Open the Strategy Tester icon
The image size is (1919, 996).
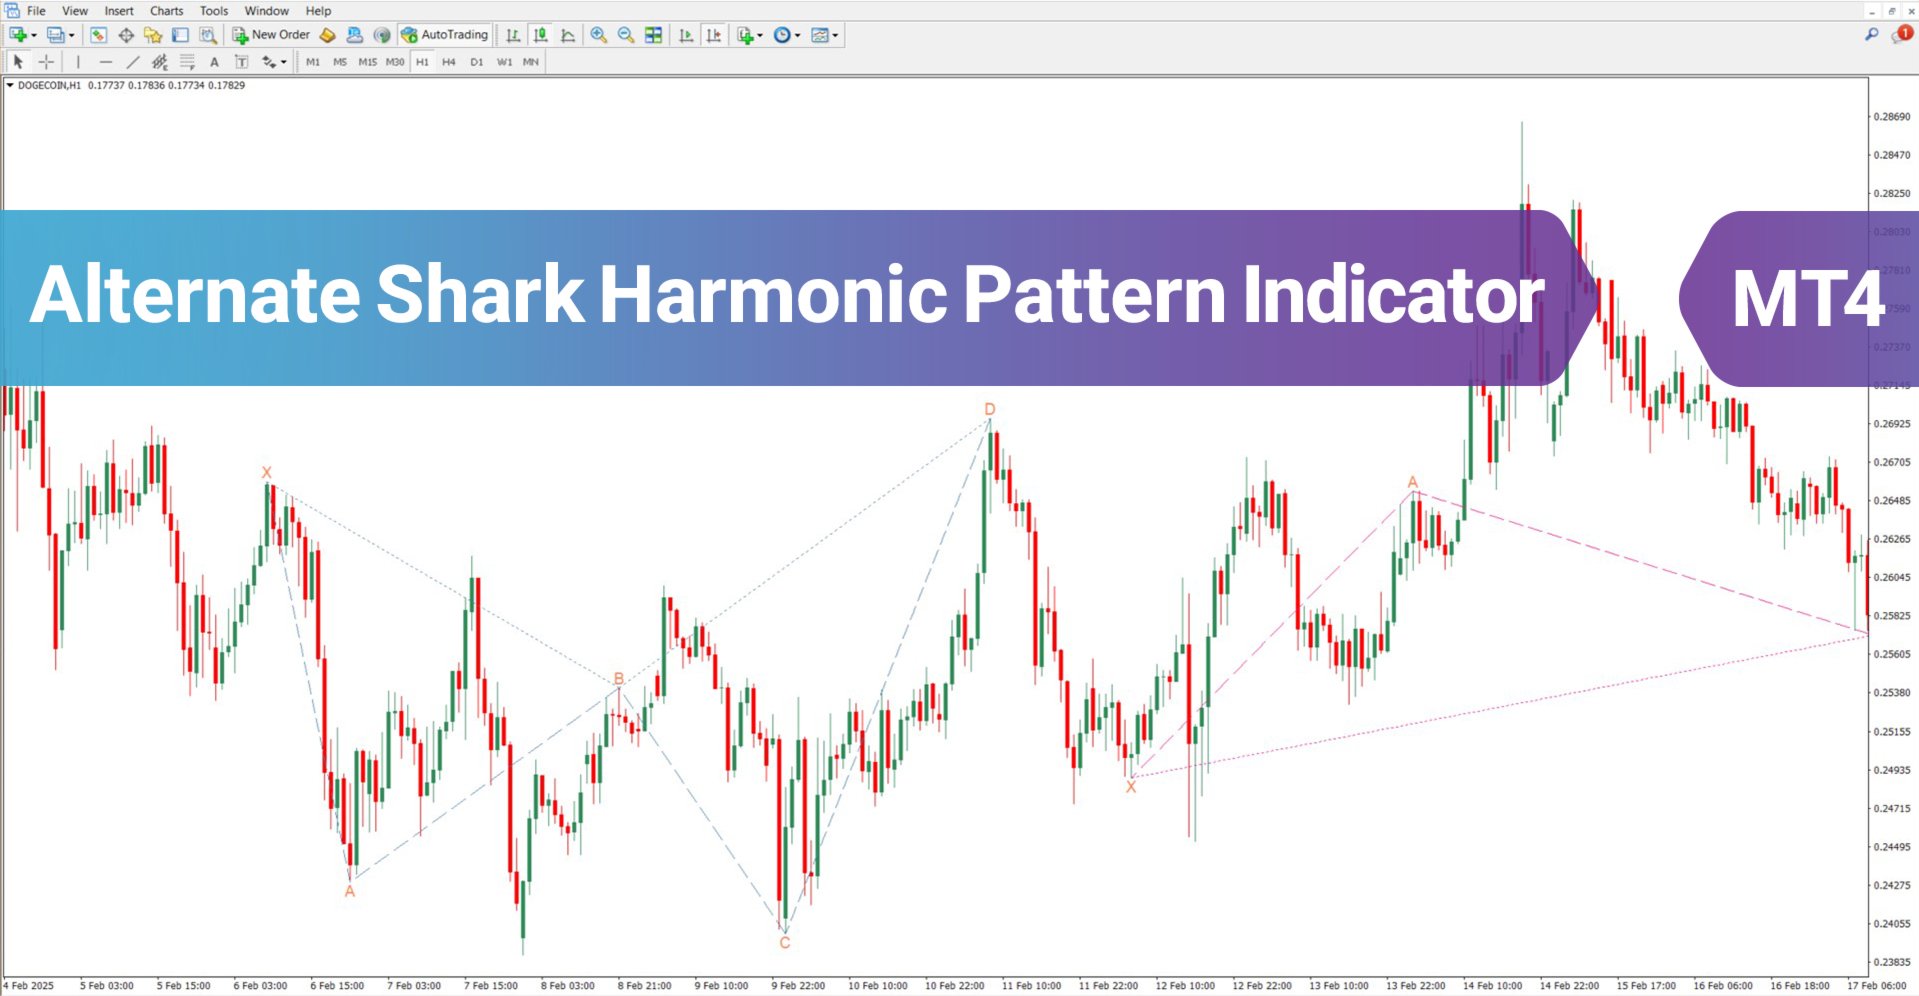[x=207, y=35]
